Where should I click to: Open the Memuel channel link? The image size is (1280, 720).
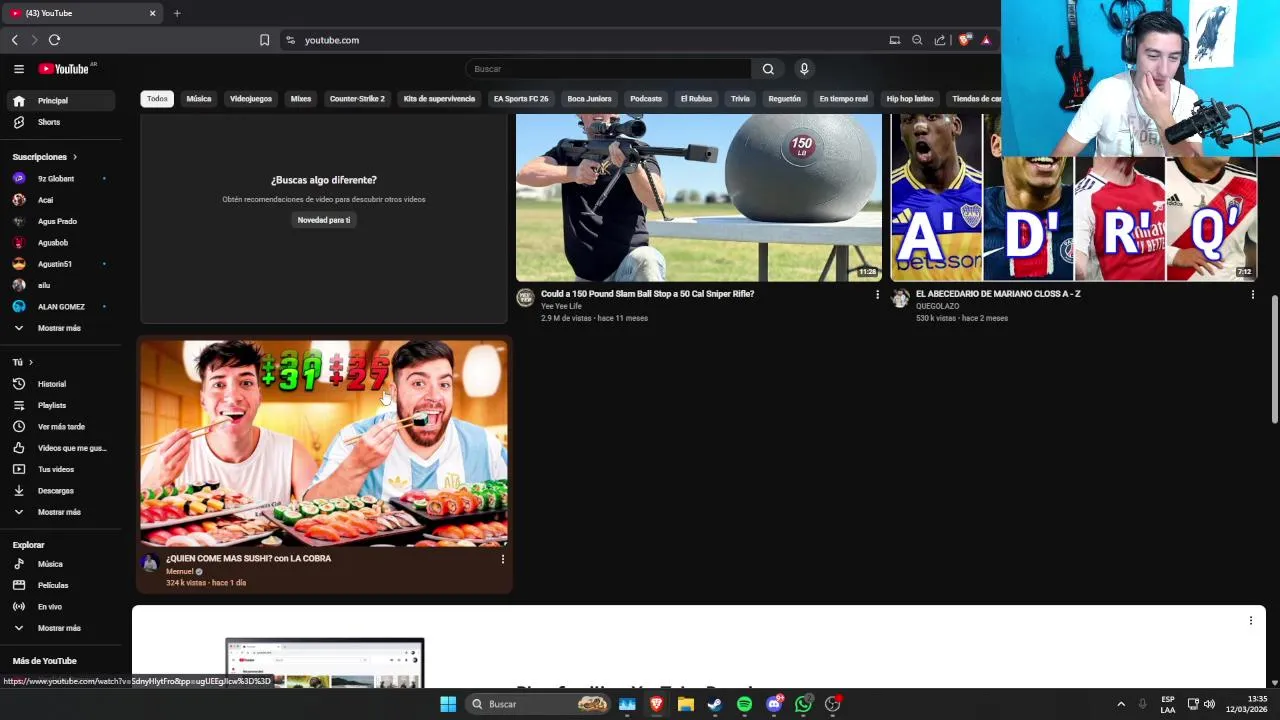(180, 571)
